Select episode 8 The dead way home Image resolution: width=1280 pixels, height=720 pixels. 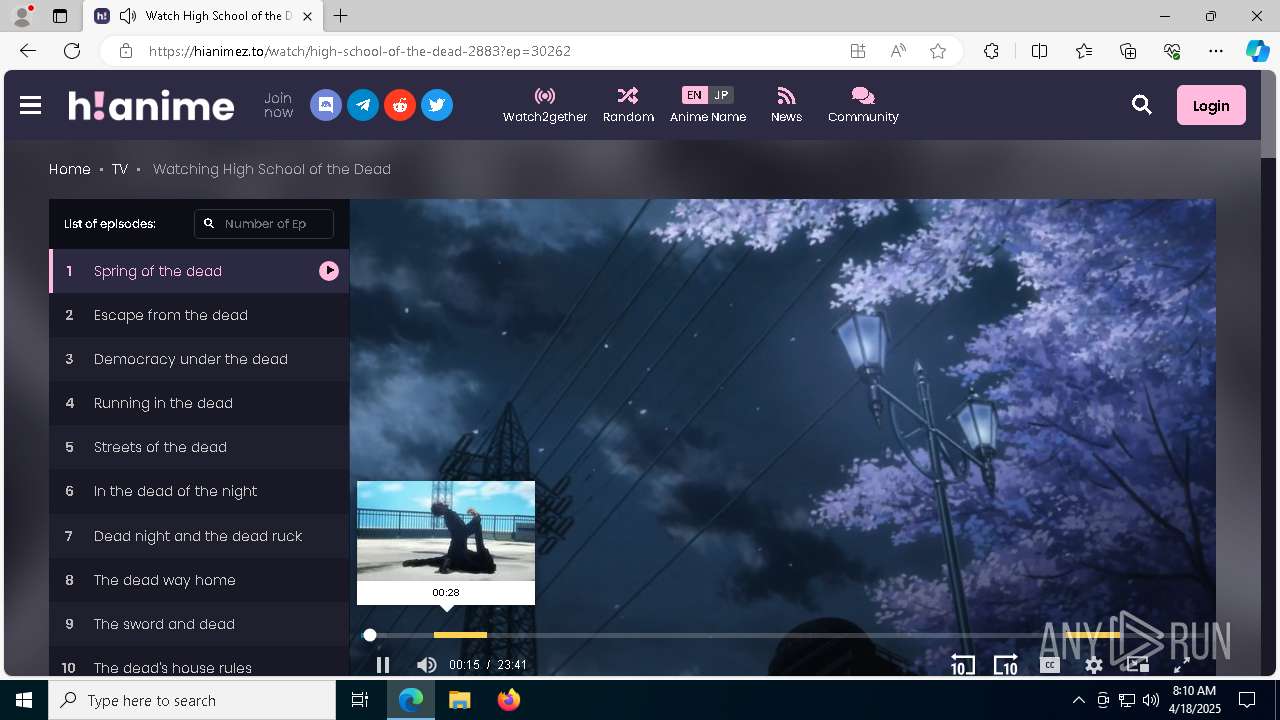[x=199, y=580]
